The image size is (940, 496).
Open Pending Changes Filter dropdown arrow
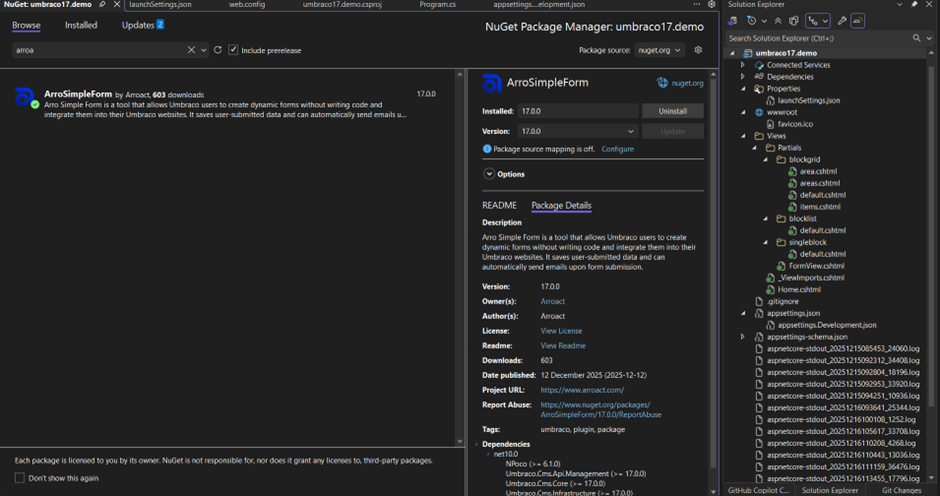[764, 21]
